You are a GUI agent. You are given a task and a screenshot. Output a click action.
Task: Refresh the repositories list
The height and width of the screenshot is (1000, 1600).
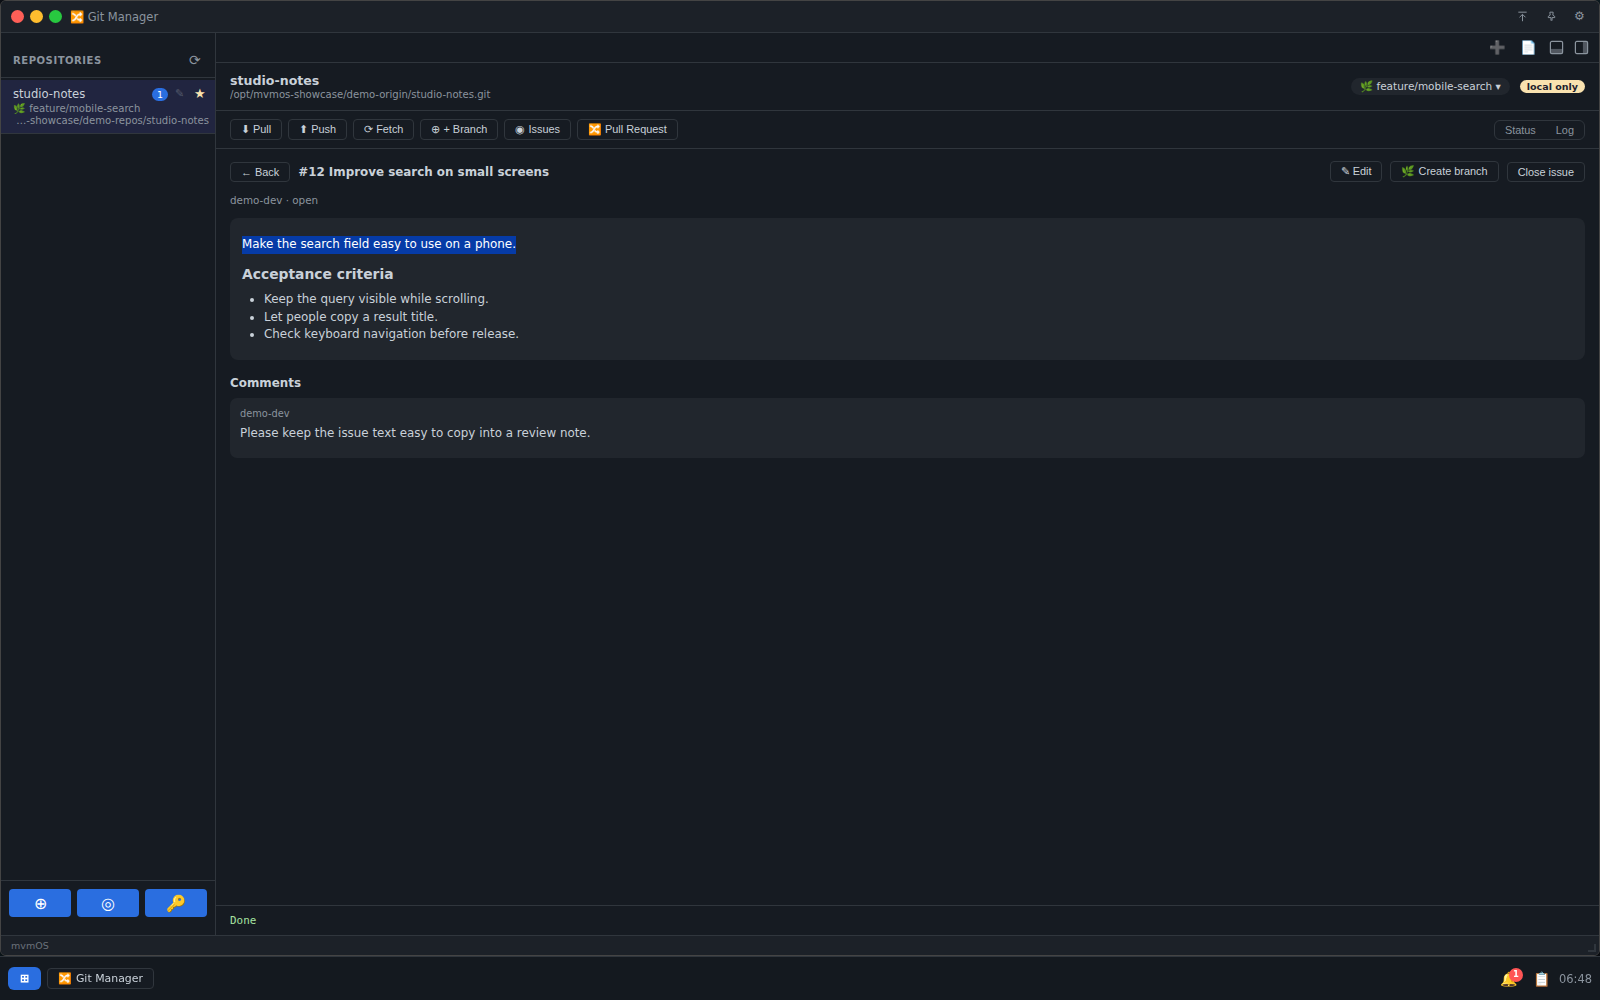[x=194, y=60]
